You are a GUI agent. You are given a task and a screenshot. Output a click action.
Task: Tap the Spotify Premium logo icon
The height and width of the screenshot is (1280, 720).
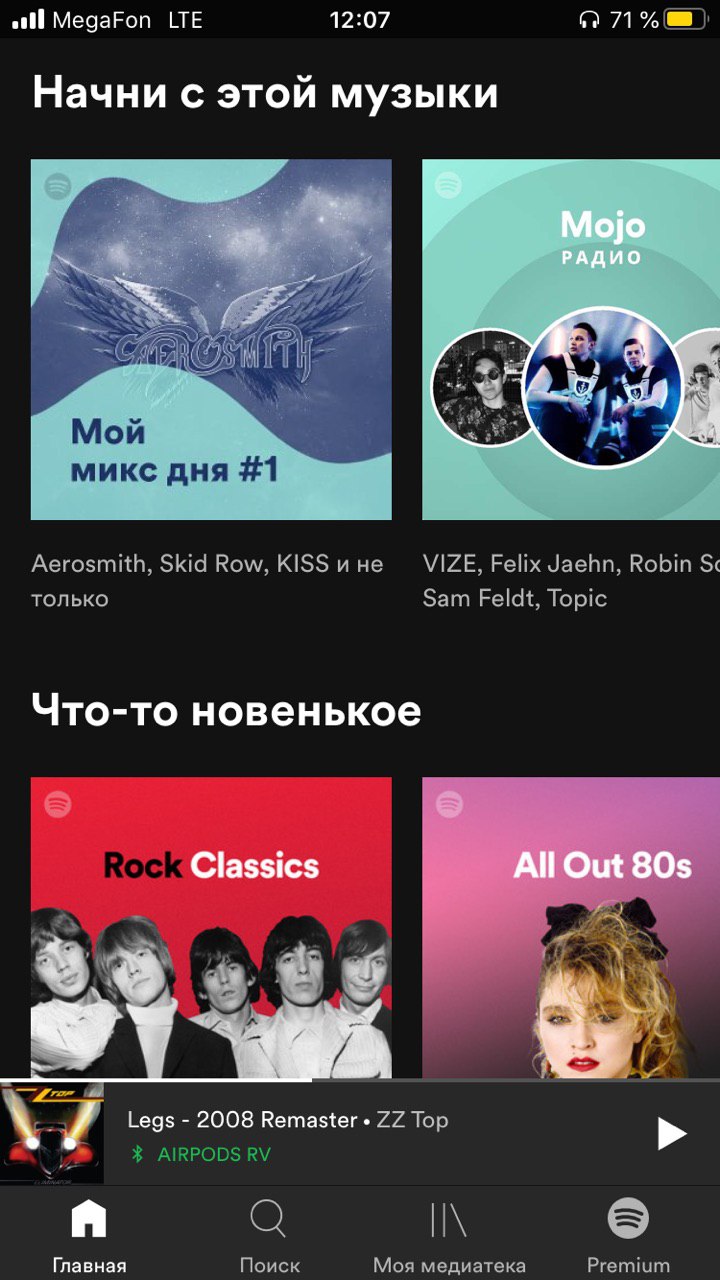(x=628, y=1218)
